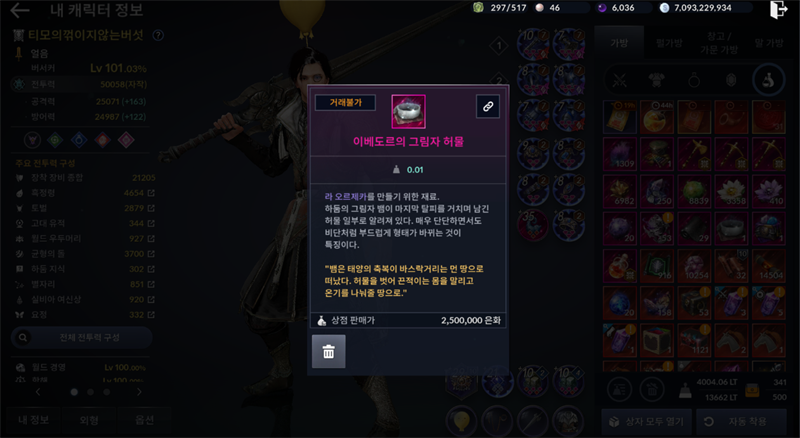Open the 토벌 detail link arrow
Screen dimensions: 800x438
[x=151, y=208]
